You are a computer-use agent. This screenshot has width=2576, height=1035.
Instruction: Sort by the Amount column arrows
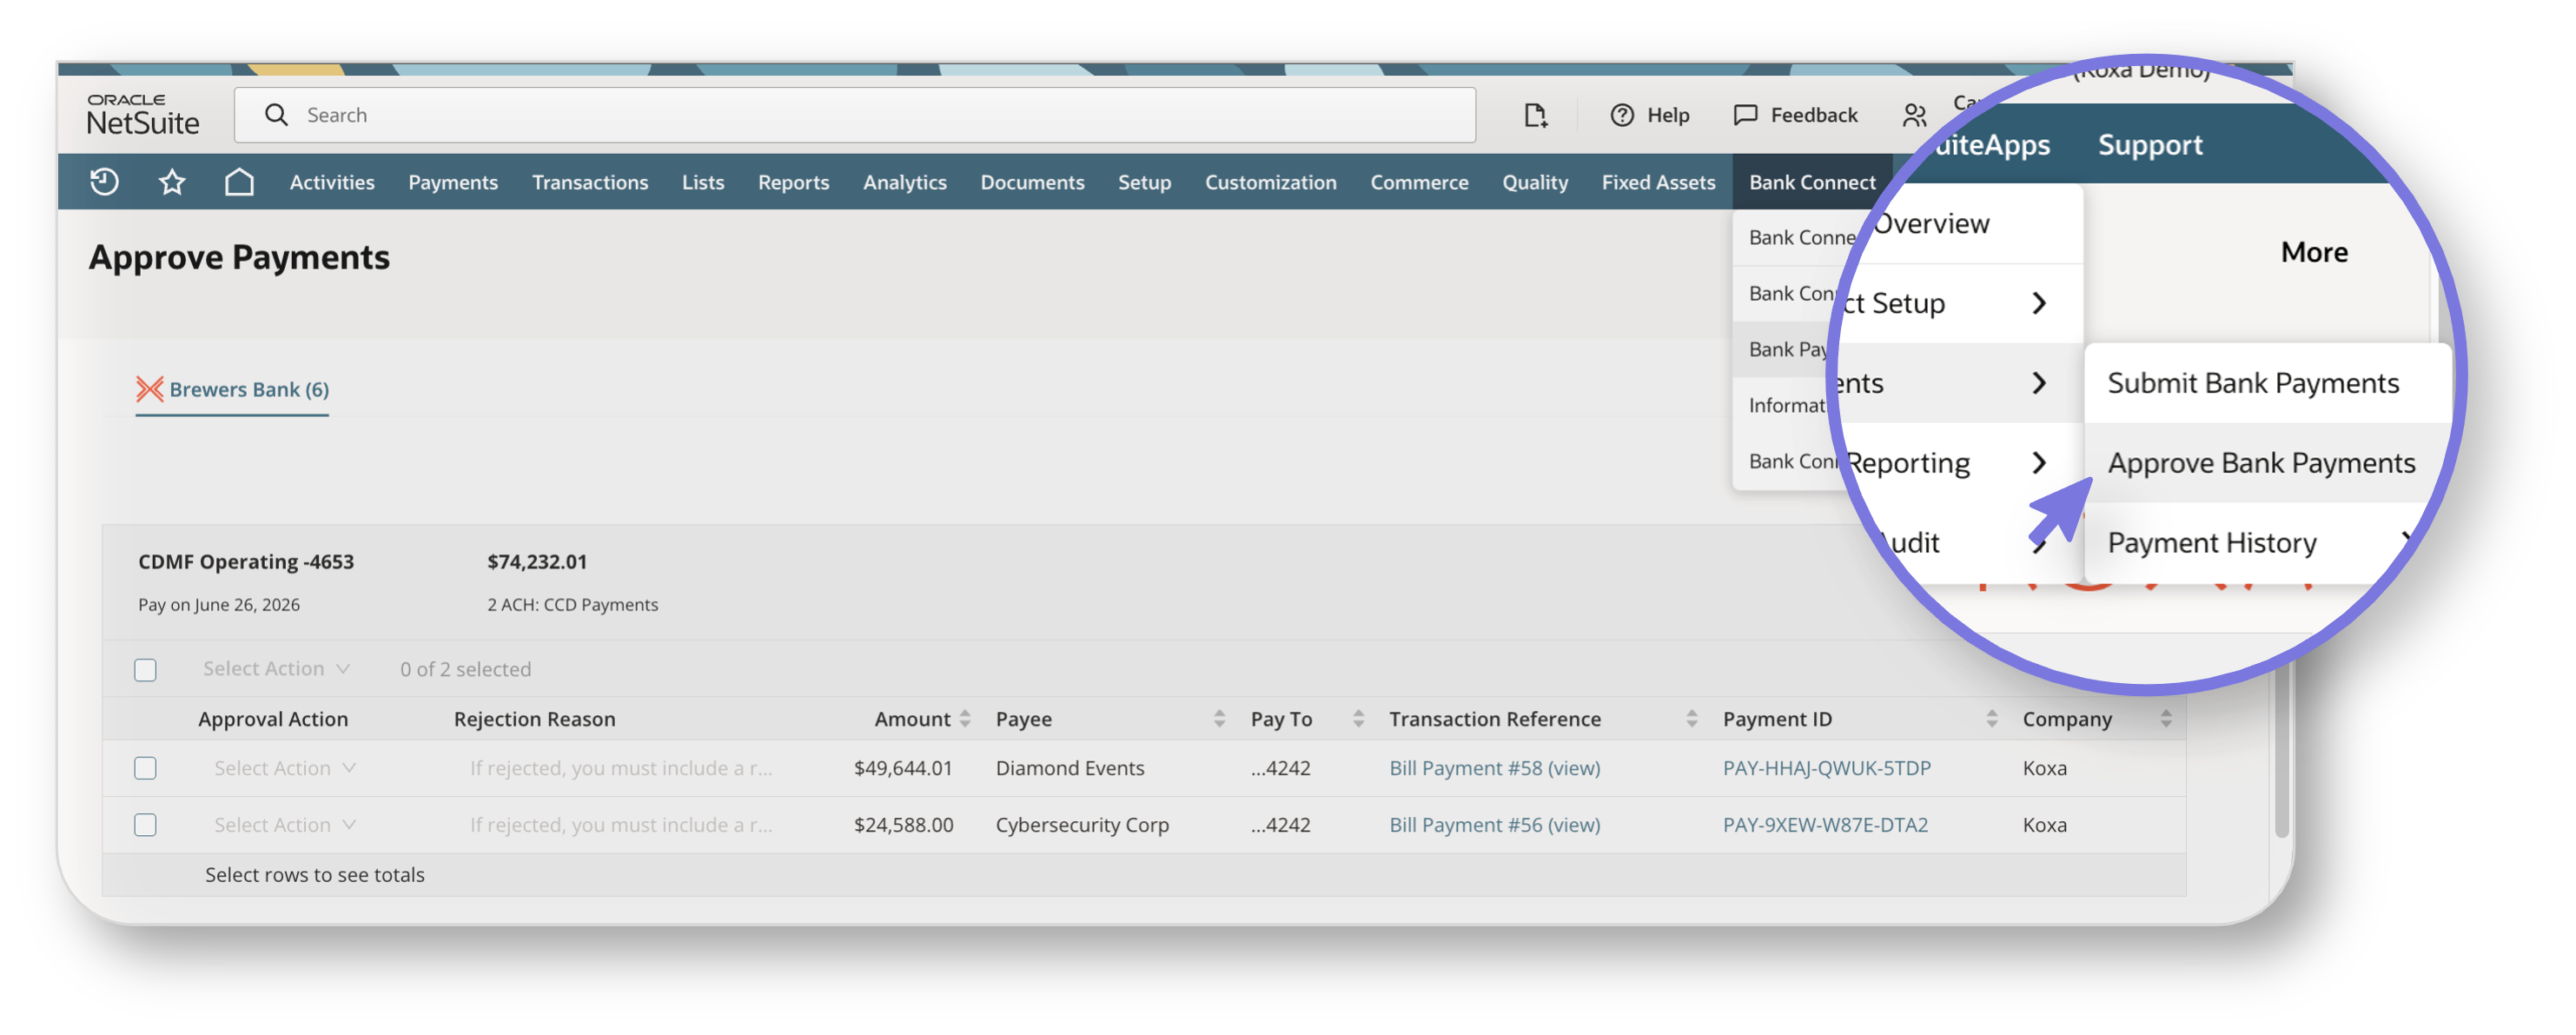(965, 719)
